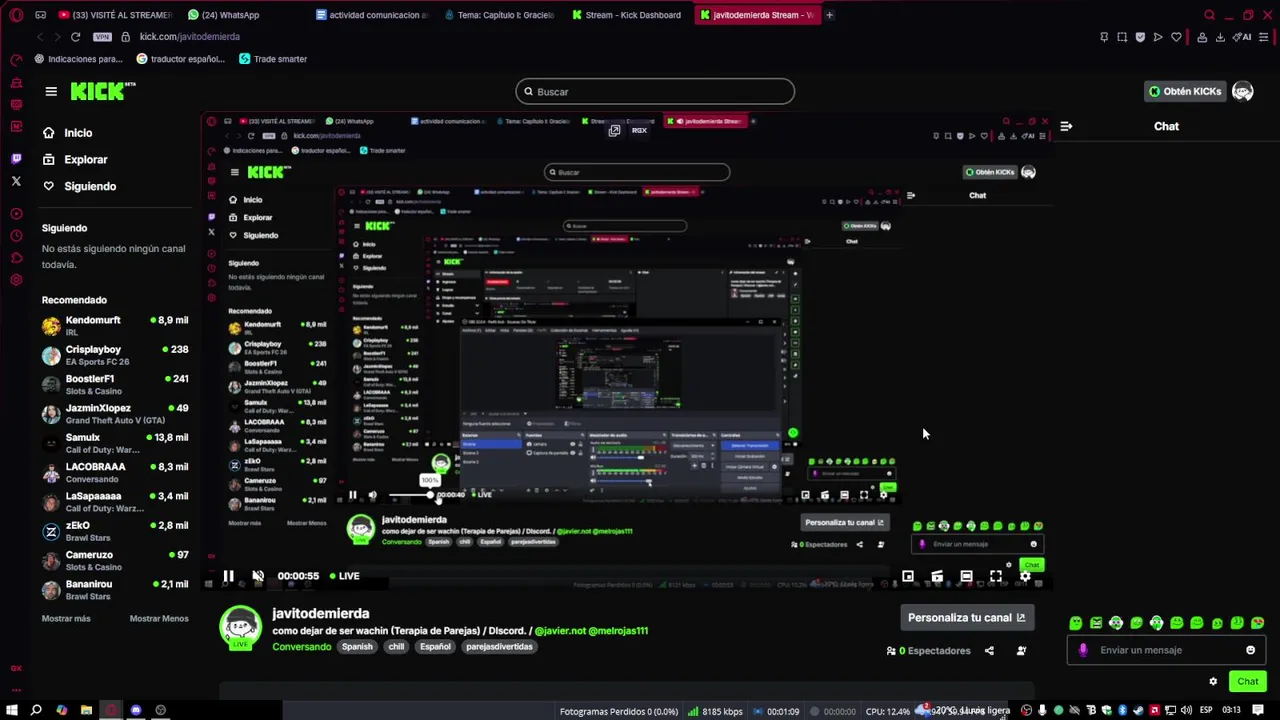Open player settings gear
This screenshot has height=720, width=1280.
click(1025, 576)
